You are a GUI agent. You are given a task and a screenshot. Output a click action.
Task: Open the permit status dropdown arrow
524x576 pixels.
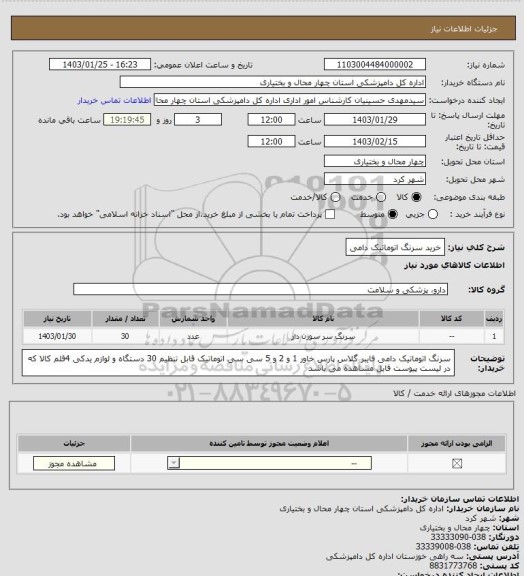point(173,463)
